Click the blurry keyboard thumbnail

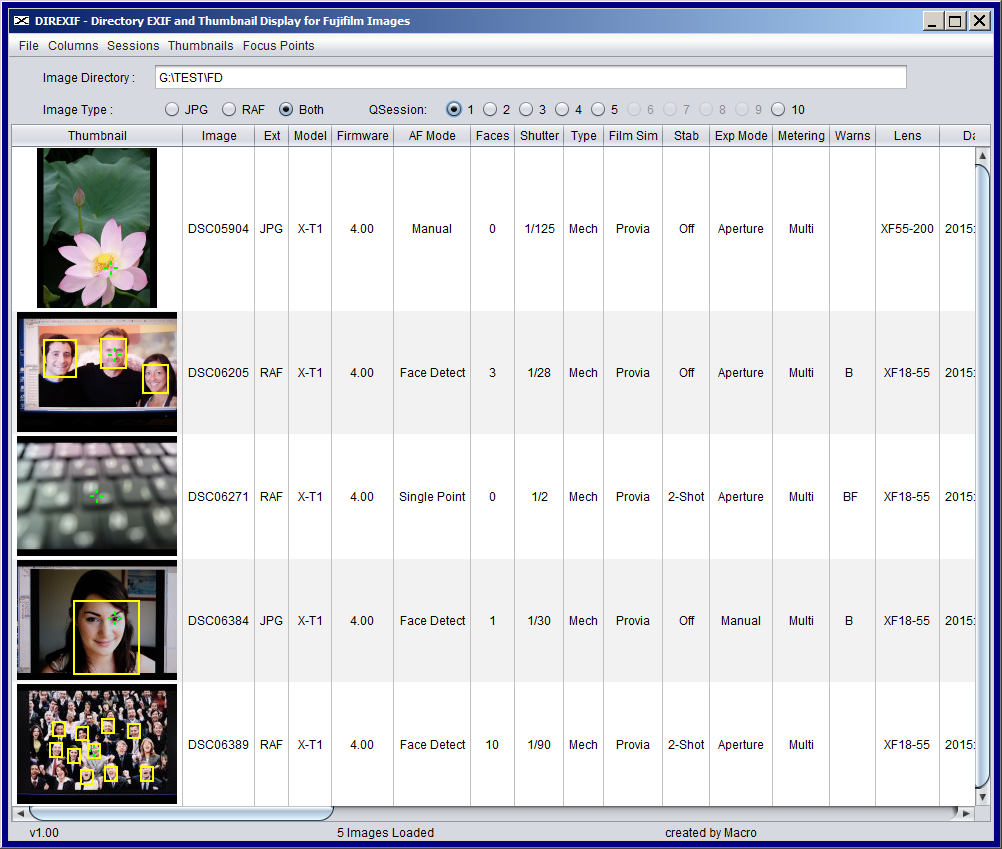pyautogui.click(x=97, y=496)
